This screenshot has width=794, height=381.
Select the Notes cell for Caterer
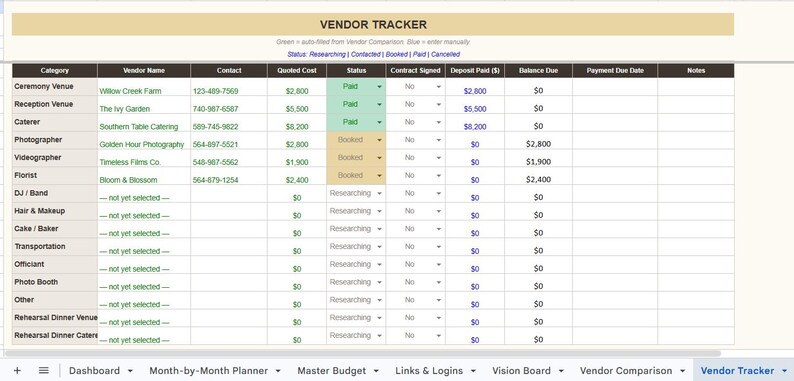pos(696,122)
